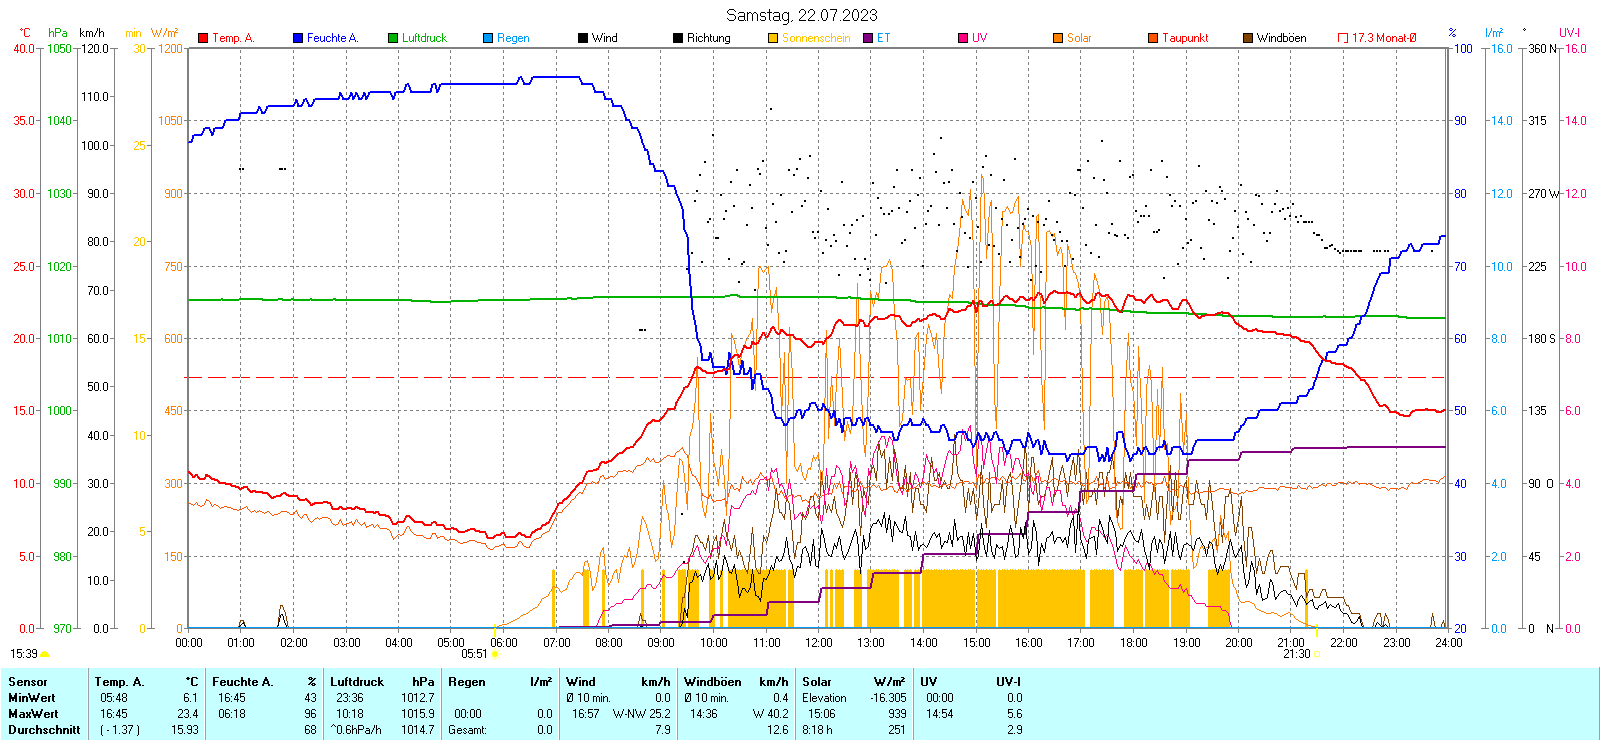Click the brown Windböen legend square
This screenshot has height=740, width=1600.
pos(1248,38)
